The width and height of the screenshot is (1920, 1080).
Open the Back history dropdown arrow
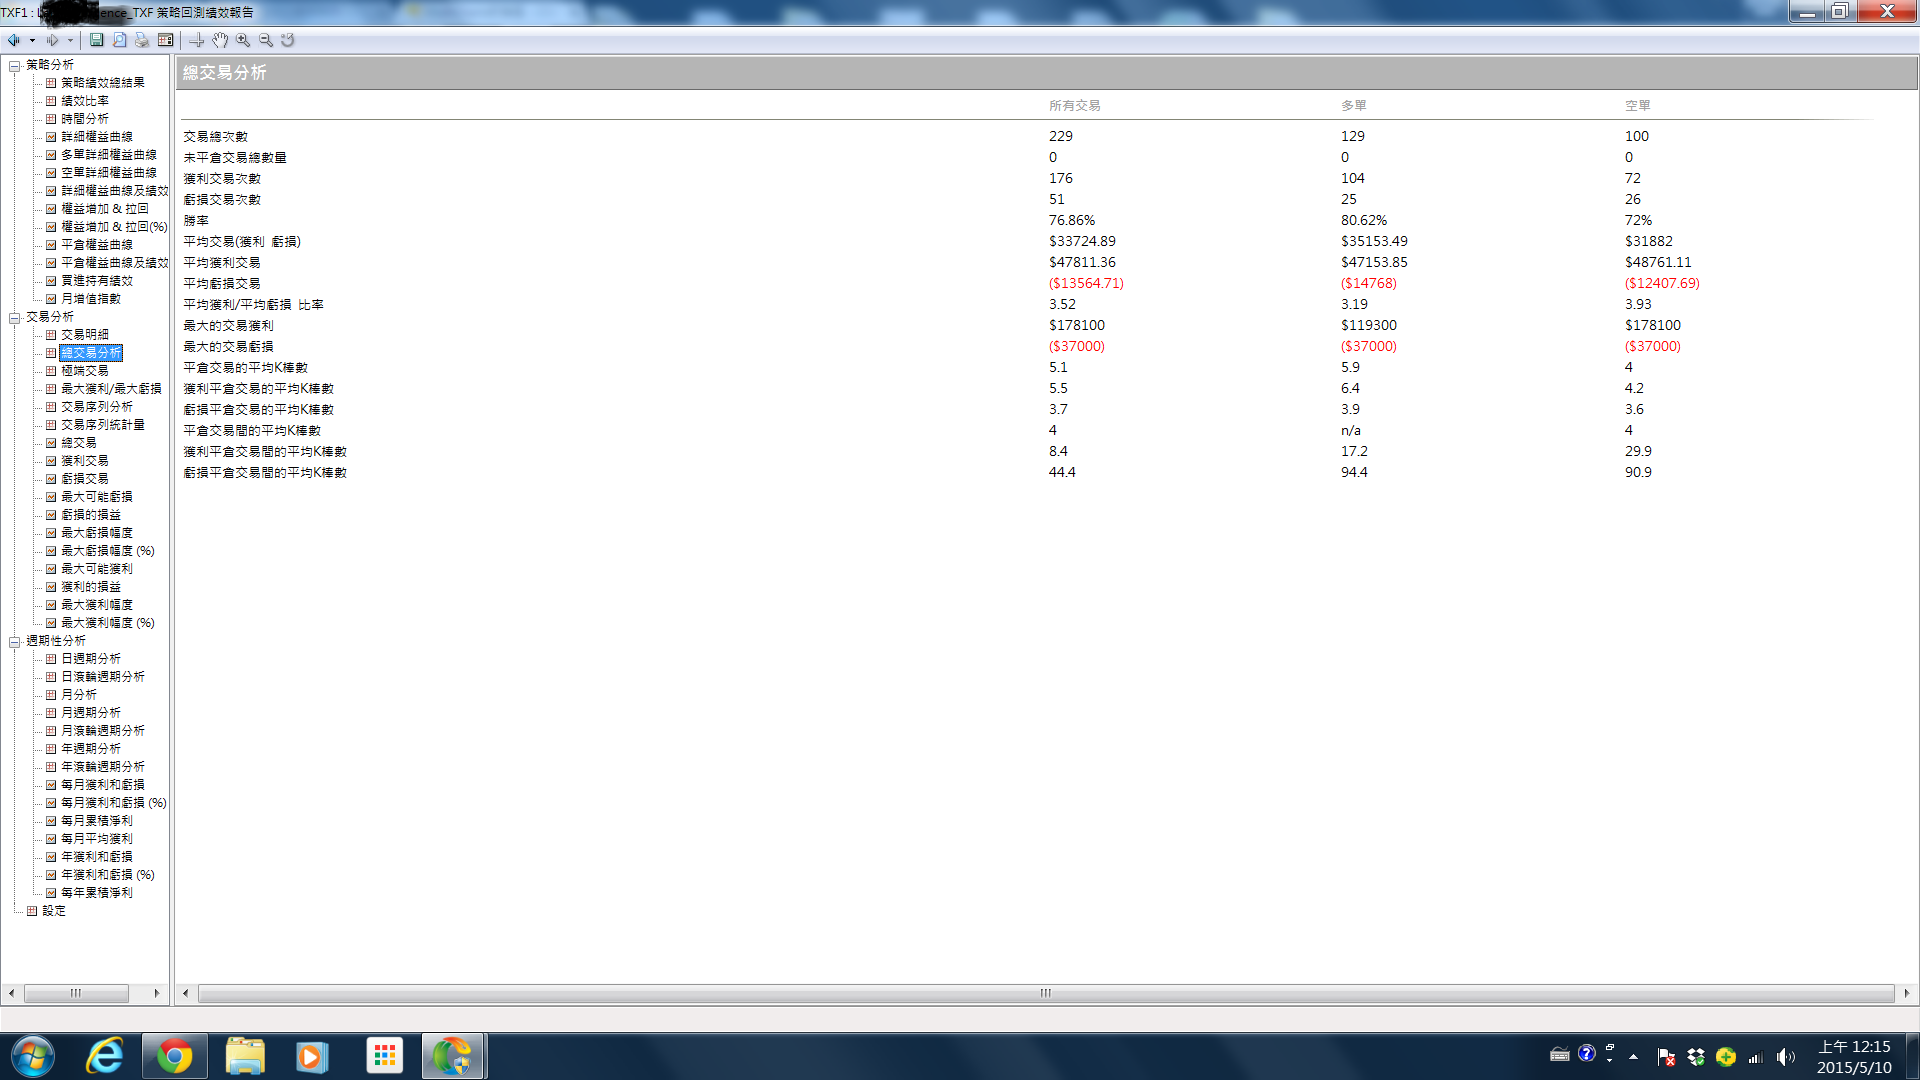(32, 40)
